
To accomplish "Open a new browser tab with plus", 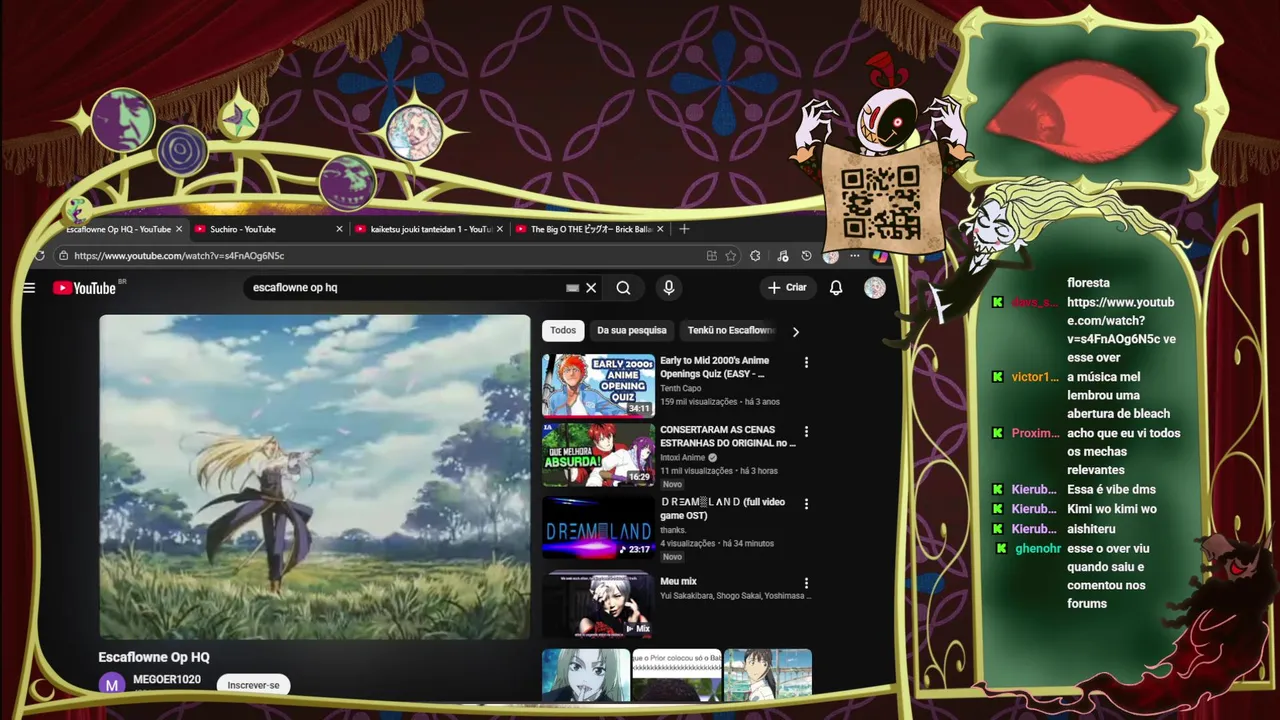I will tap(684, 229).
